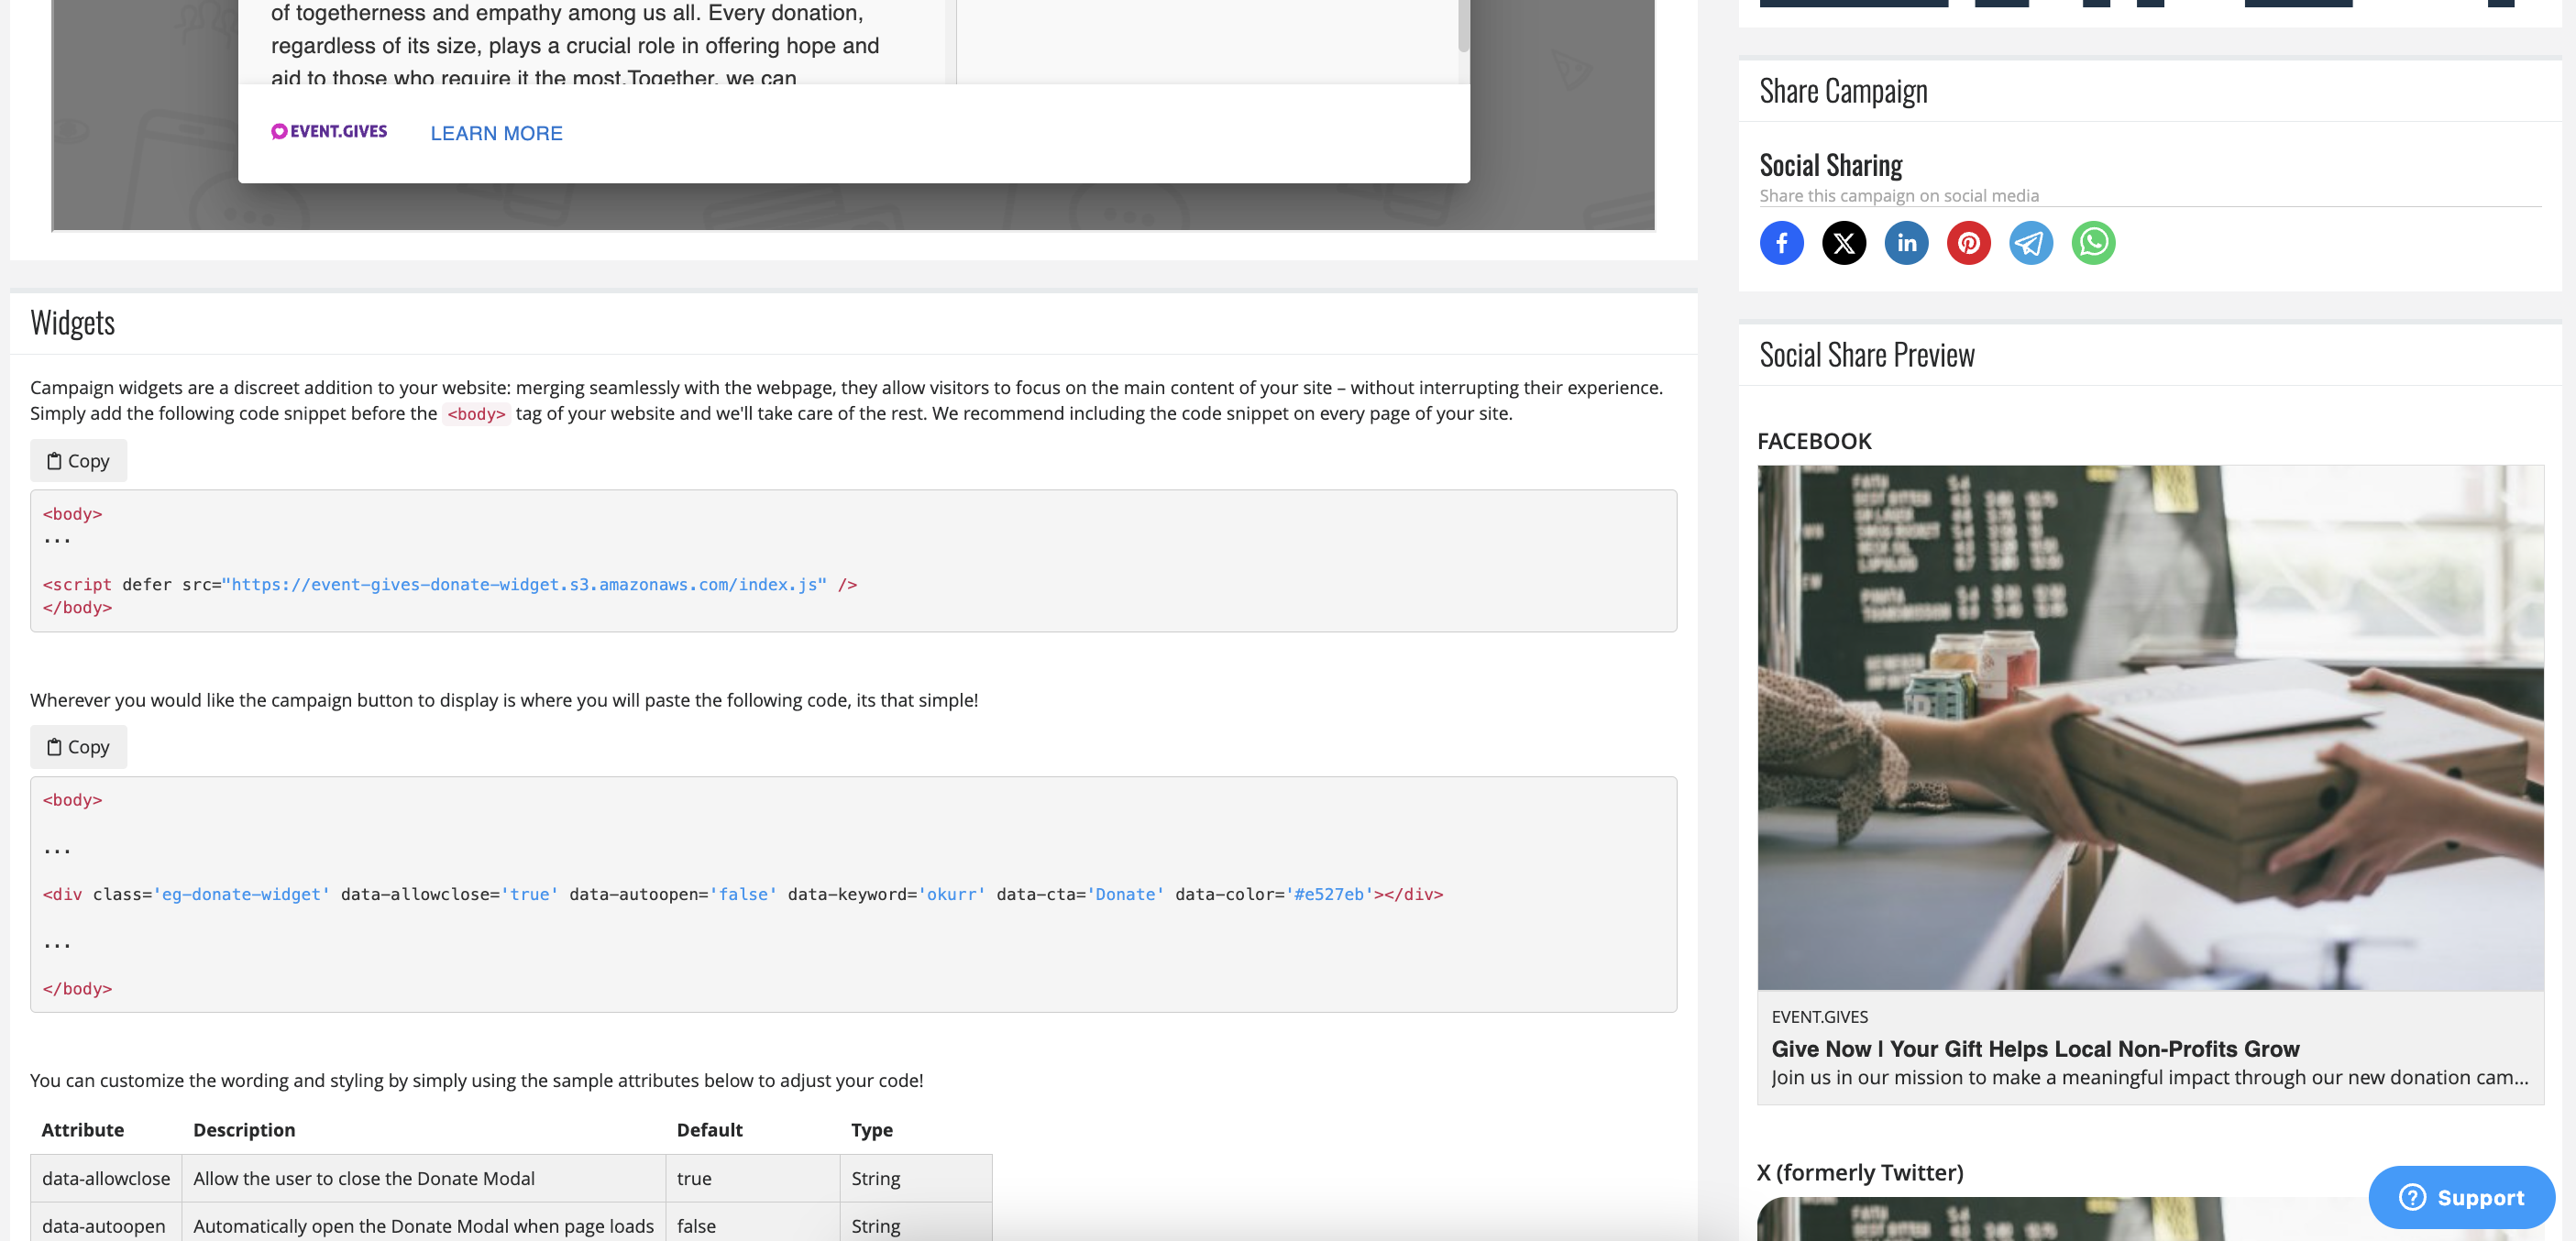The width and height of the screenshot is (2576, 1241).
Task: Click the Attribute column header
Action: 83,1129
